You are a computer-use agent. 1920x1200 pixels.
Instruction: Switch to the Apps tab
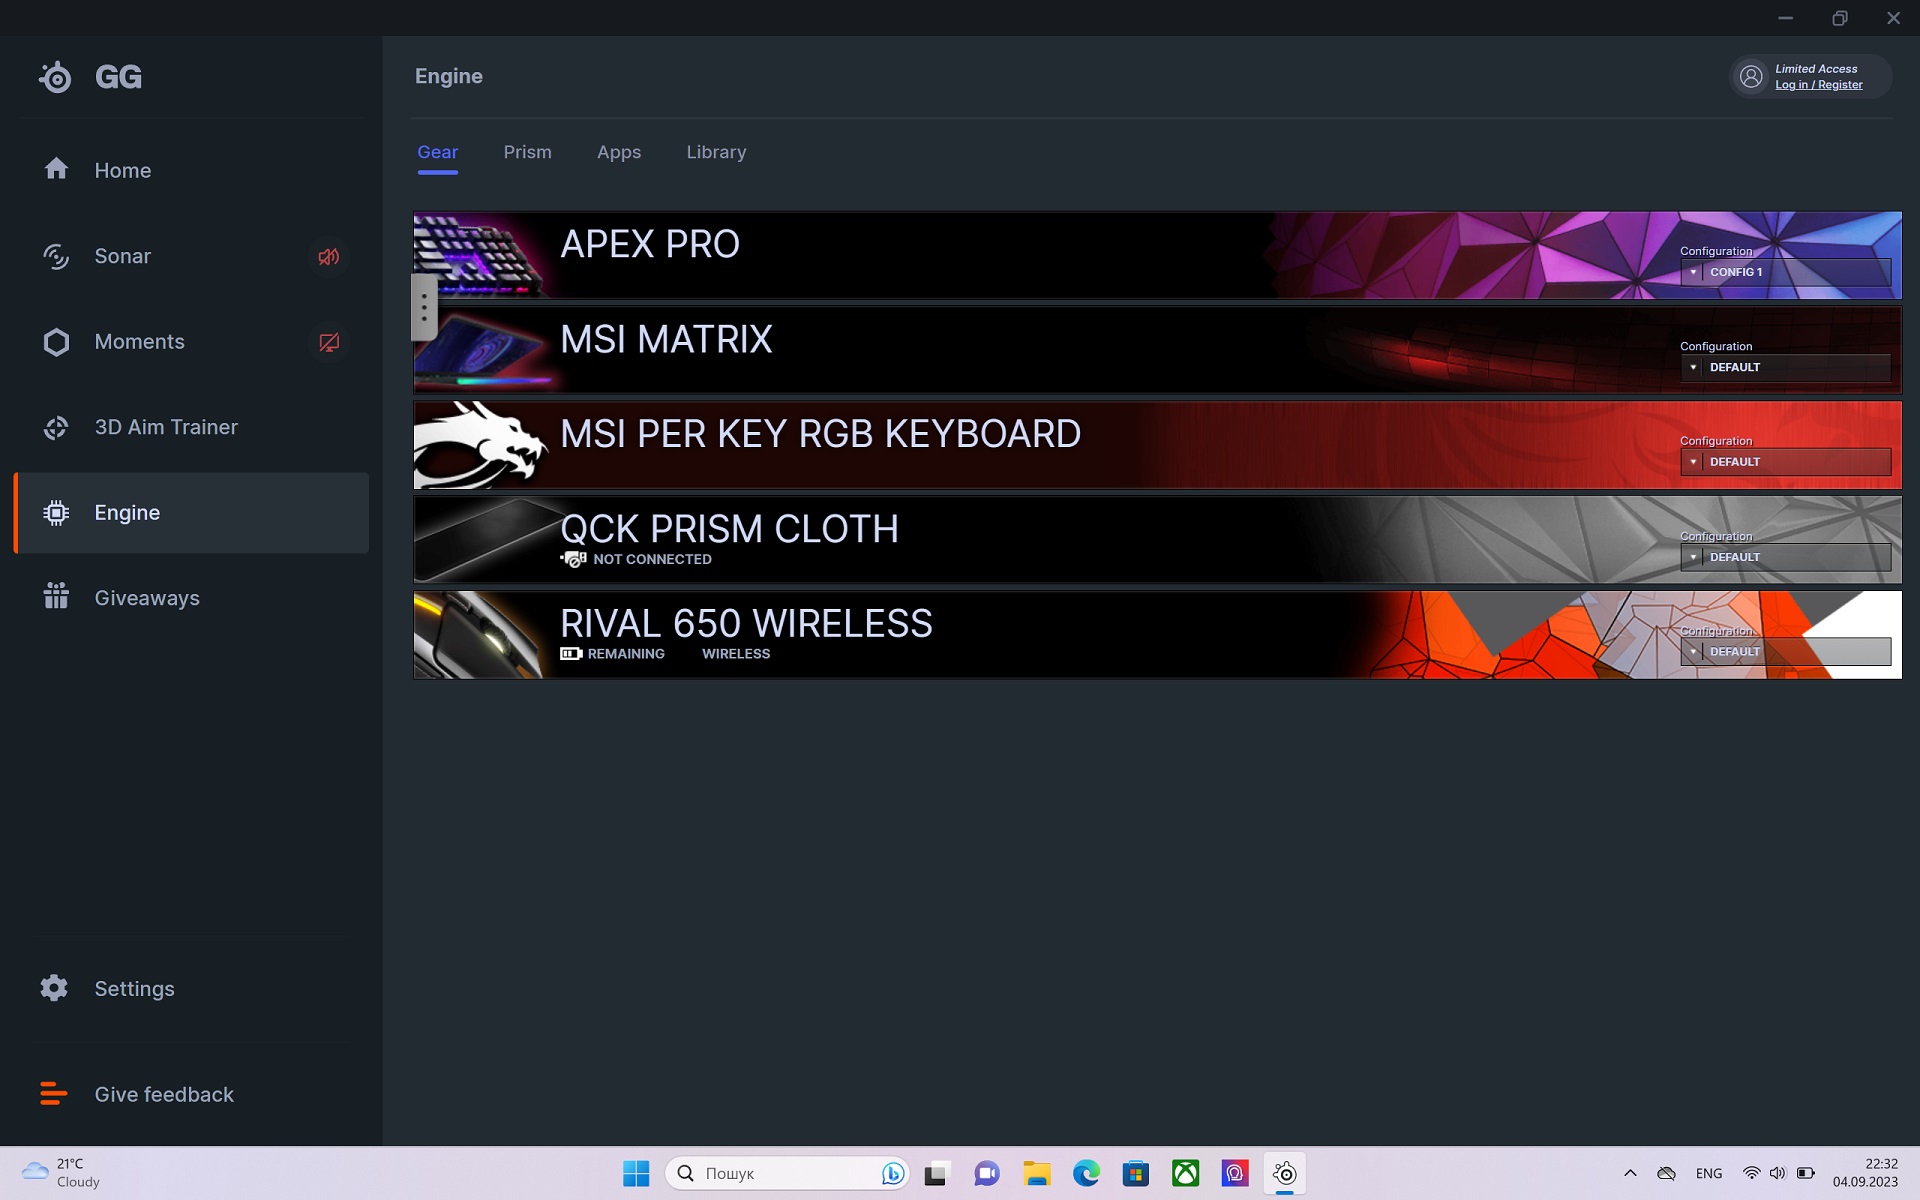tap(619, 152)
